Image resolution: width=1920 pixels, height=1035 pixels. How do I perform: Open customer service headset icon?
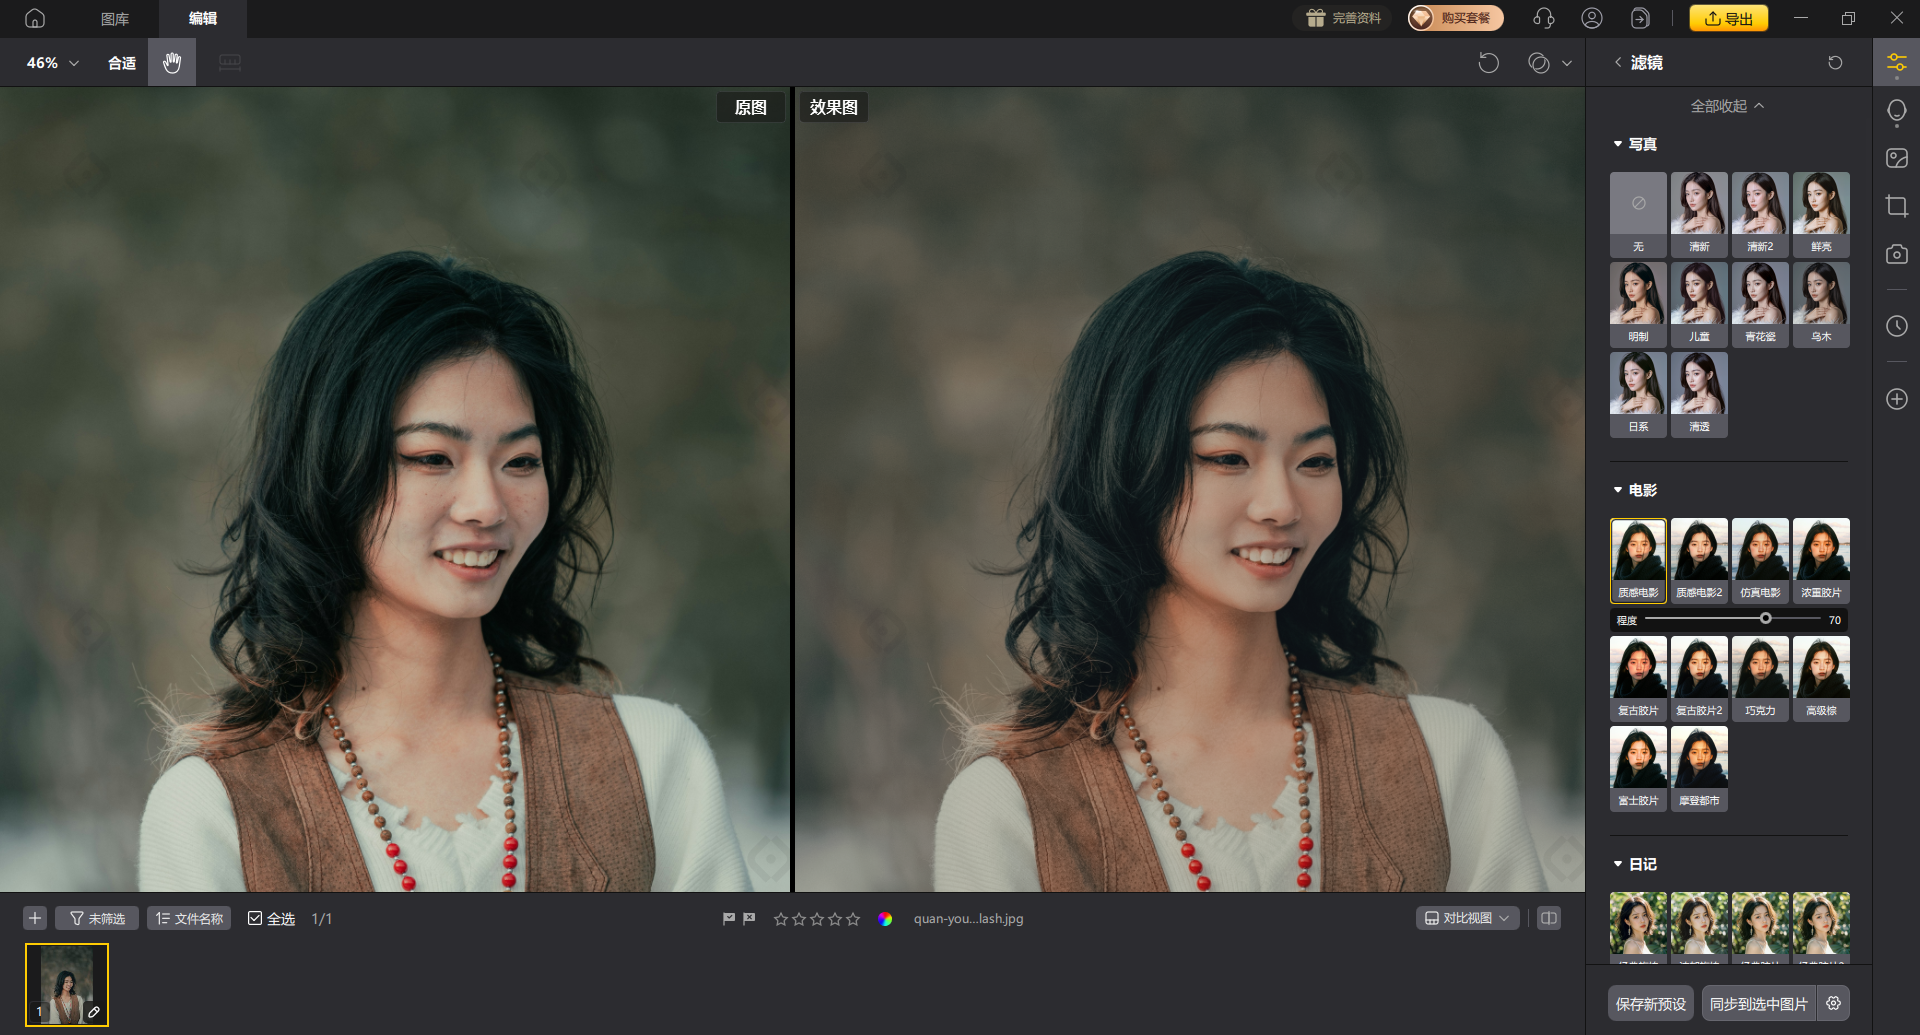[x=1543, y=18]
